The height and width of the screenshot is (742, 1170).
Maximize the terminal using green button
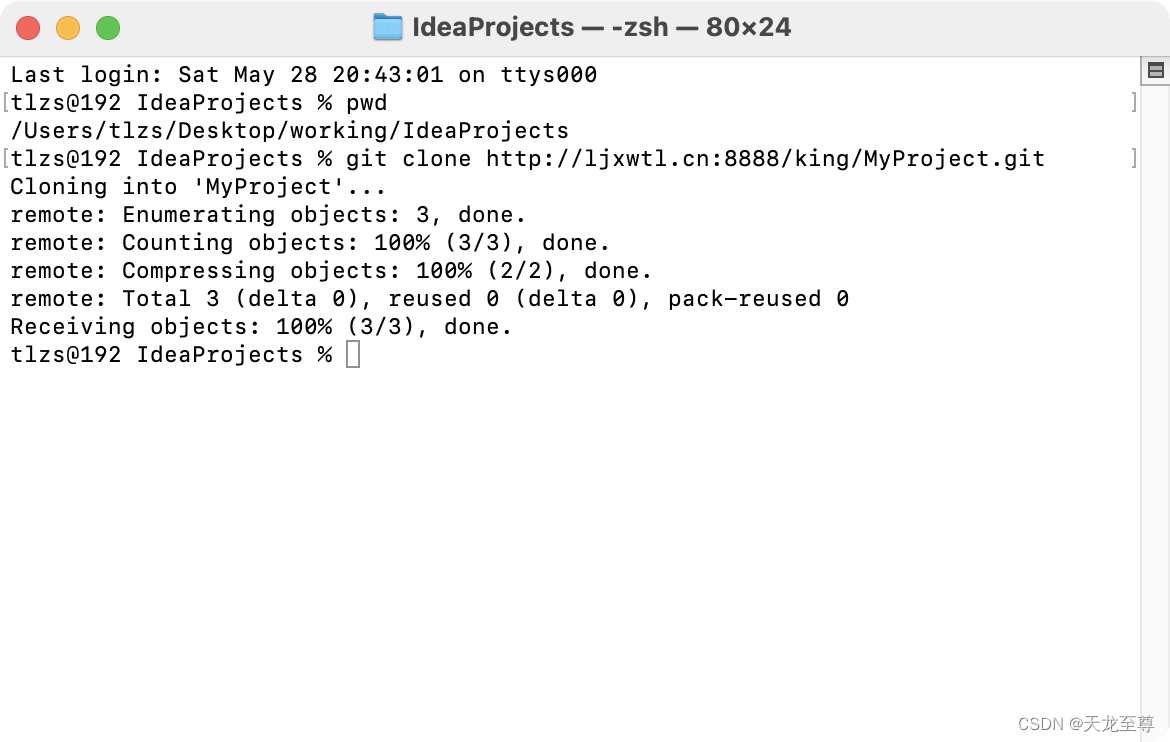108,28
